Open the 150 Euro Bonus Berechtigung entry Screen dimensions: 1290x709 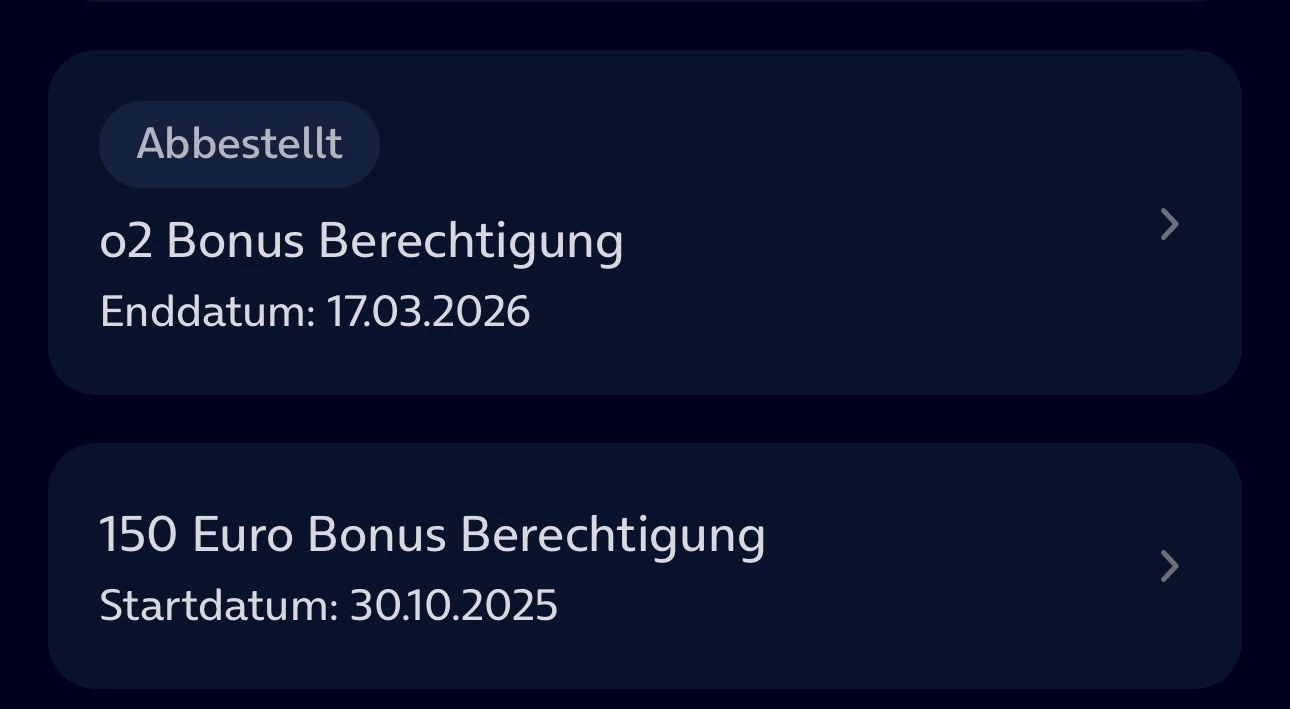pos(432,535)
